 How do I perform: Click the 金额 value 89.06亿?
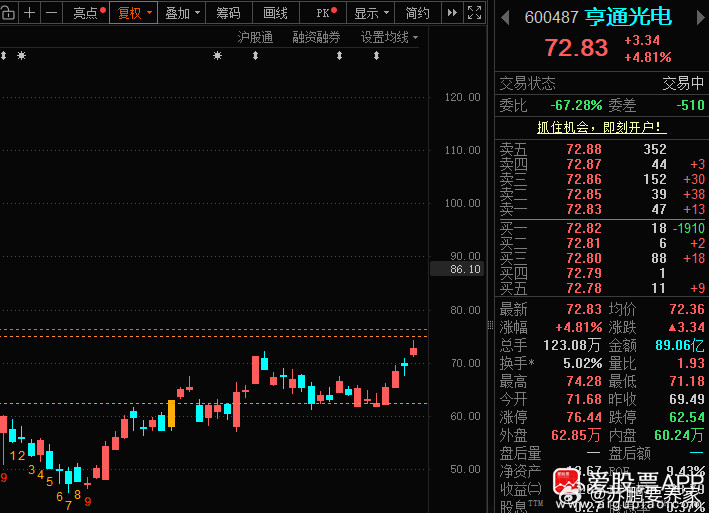pyautogui.click(x=680, y=345)
